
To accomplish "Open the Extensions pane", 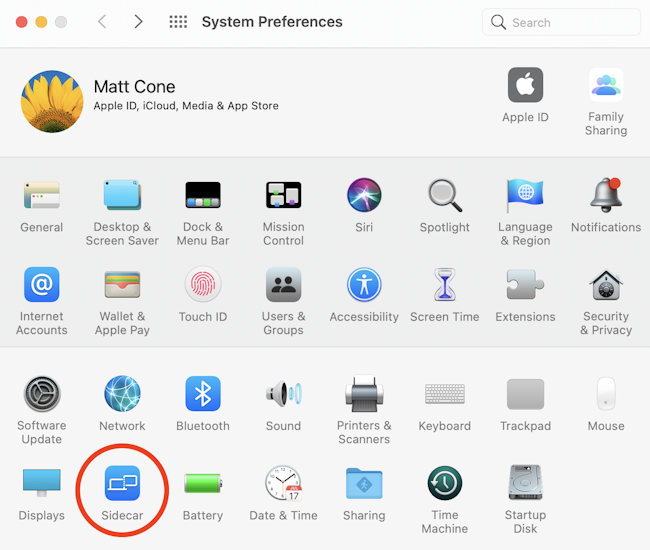I will click(525, 284).
